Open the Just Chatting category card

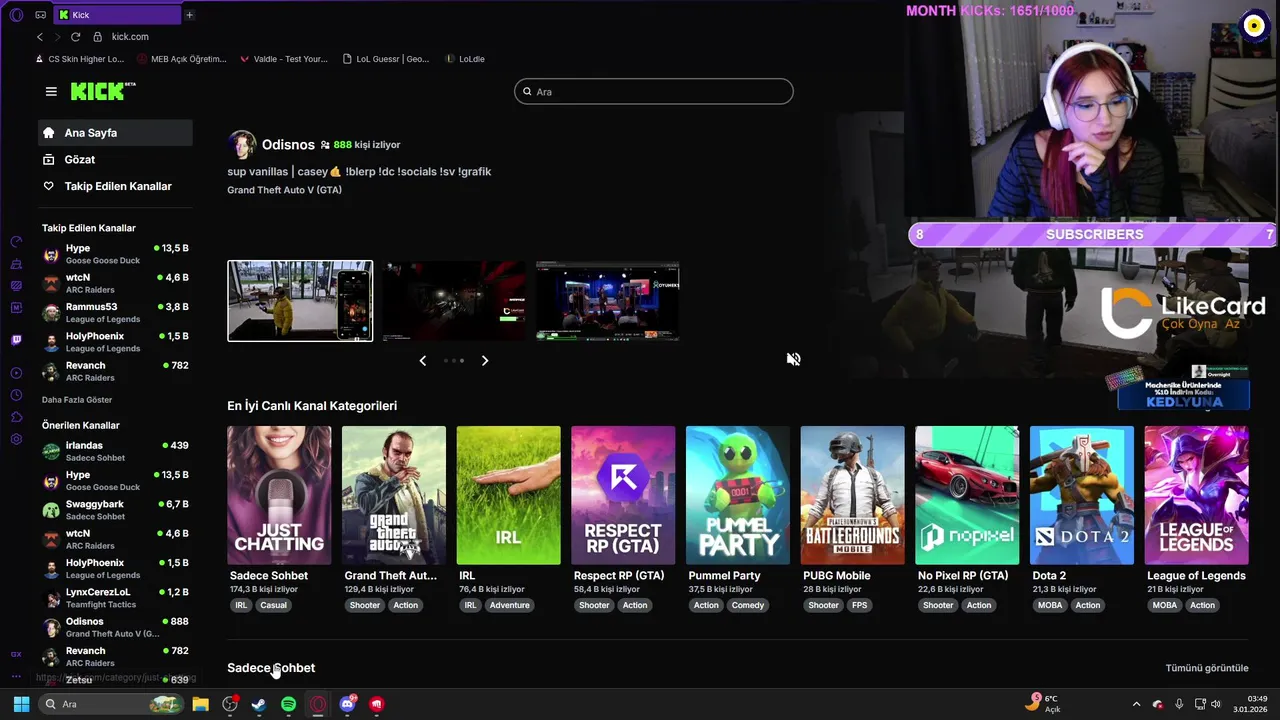click(x=279, y=495)
